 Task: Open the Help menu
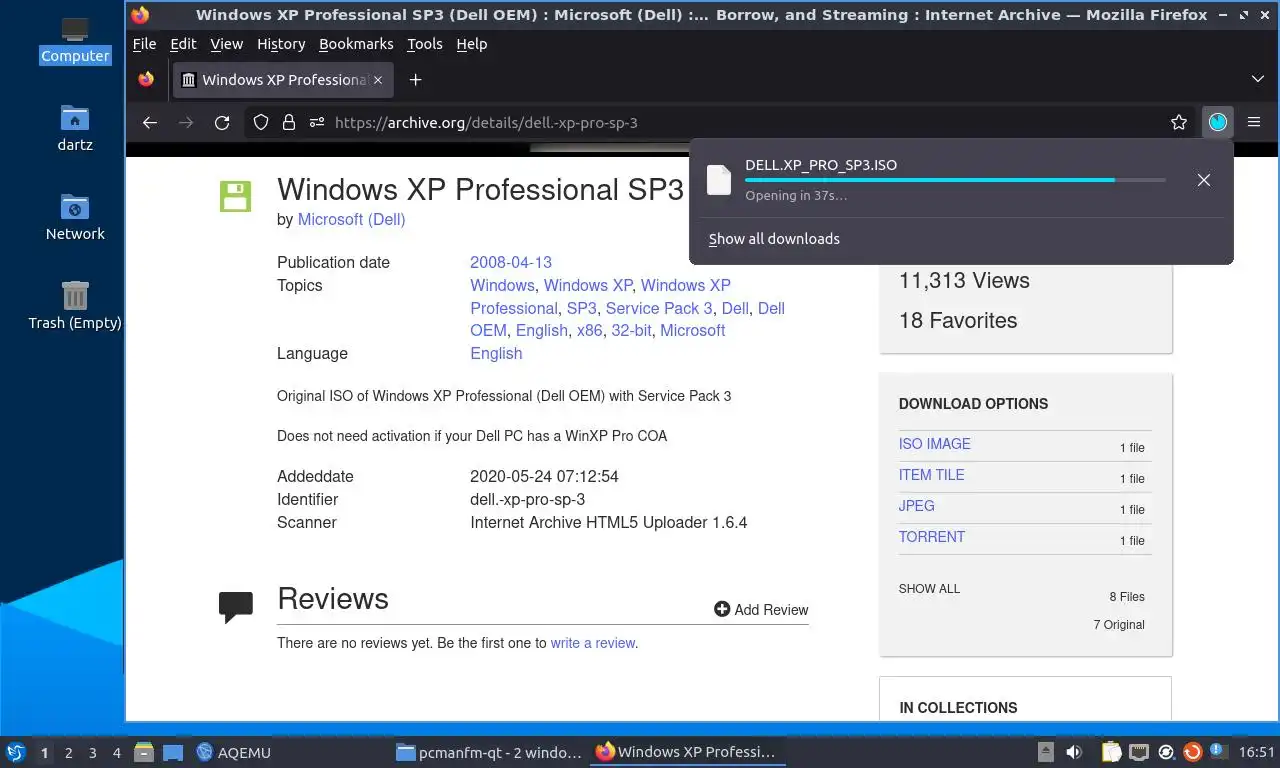[471, 44]
